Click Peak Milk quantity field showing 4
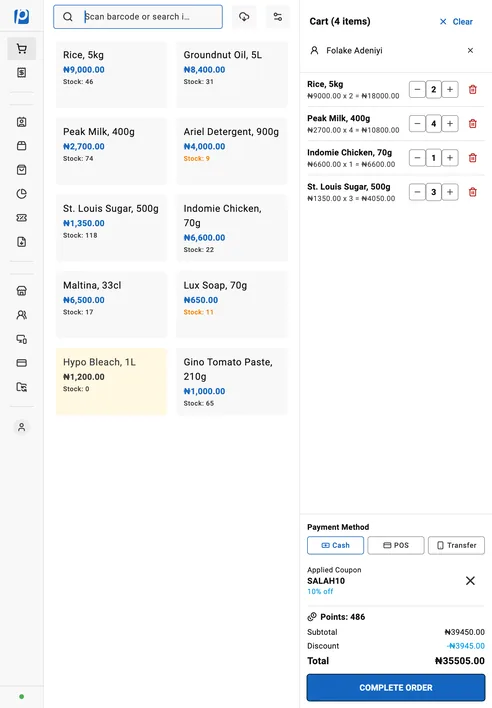 pyautogui.click(x=434, y=124)
